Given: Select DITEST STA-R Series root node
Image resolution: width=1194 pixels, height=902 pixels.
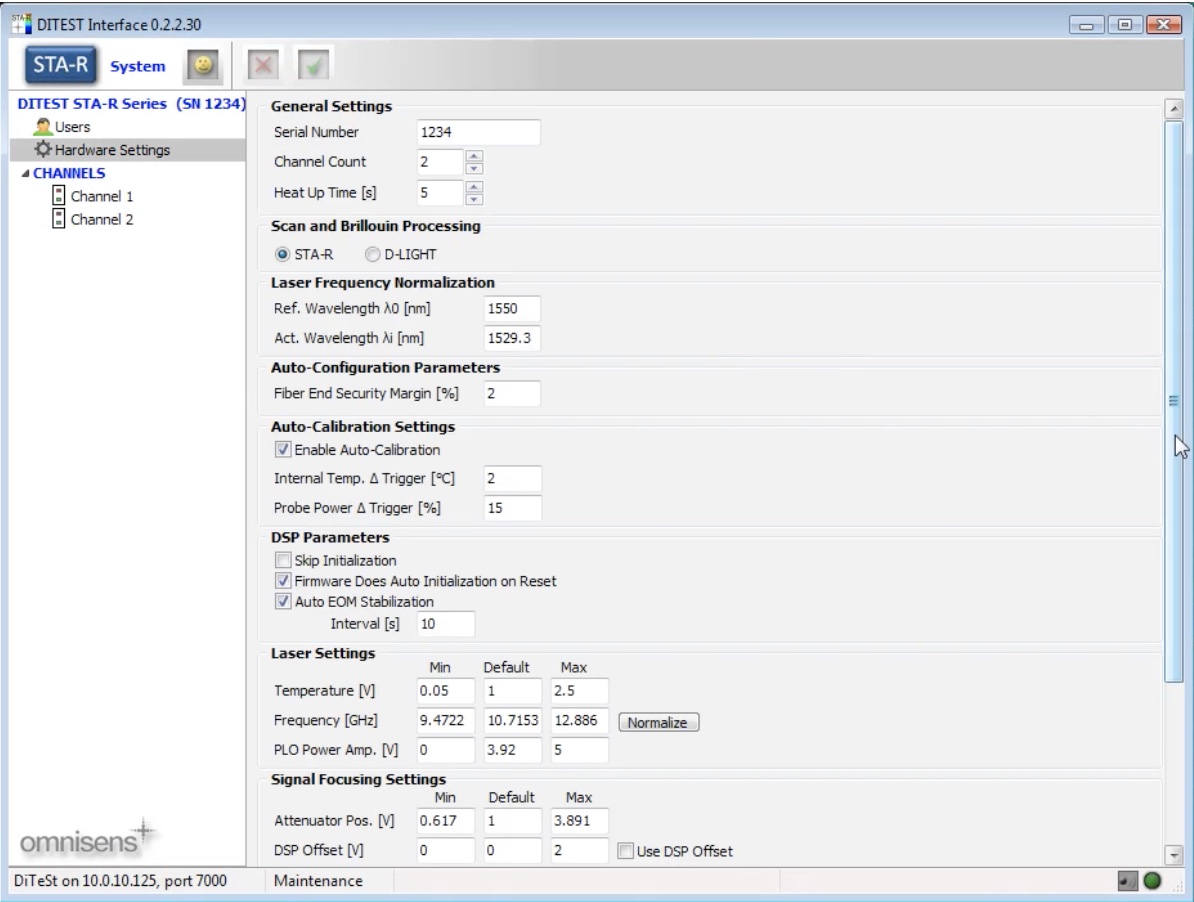Looking at the screenshot, I should point(131,104).
